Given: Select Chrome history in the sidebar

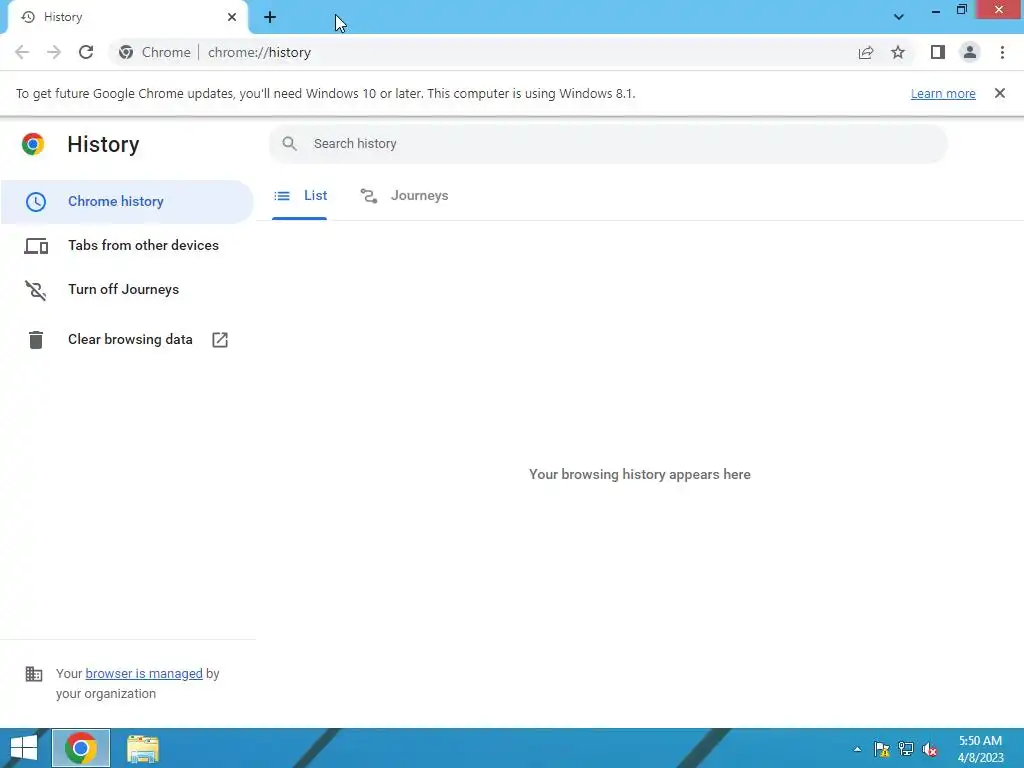Looking at the screenshot, I should pyautogui.click(x=127, y=202).
